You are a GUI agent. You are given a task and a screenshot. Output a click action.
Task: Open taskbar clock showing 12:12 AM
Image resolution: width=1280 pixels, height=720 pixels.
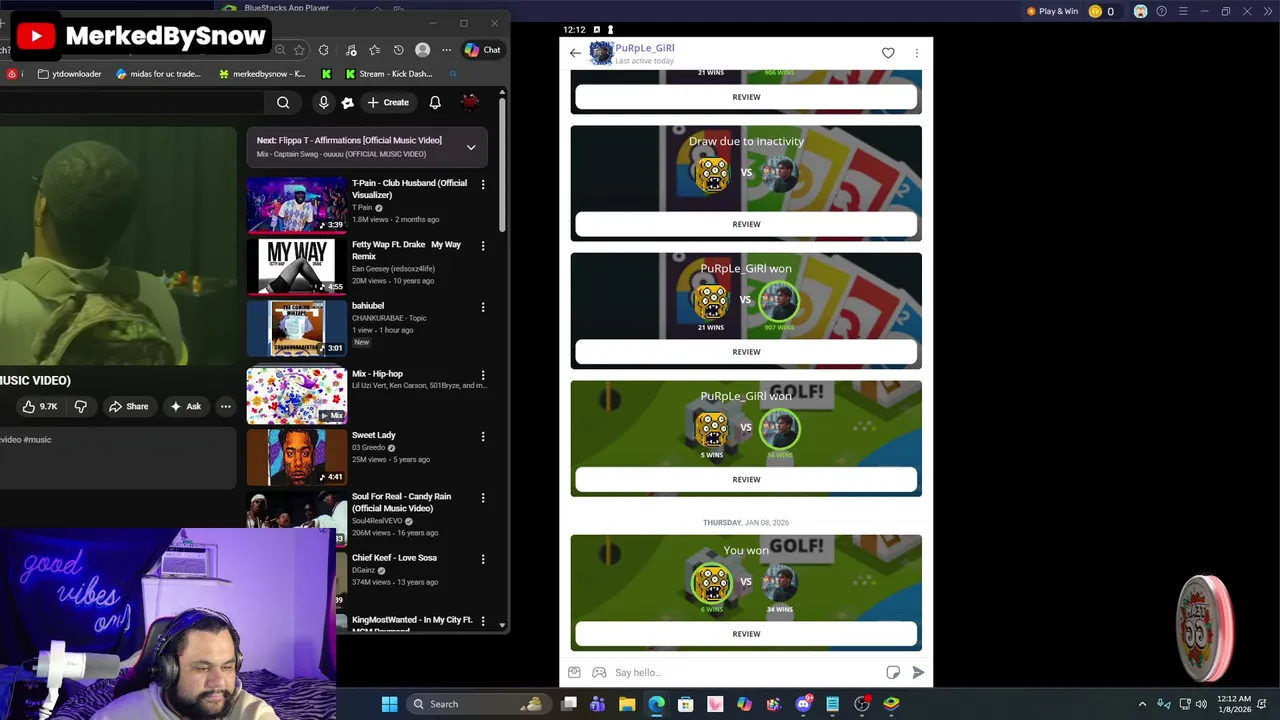(1234, 704)
